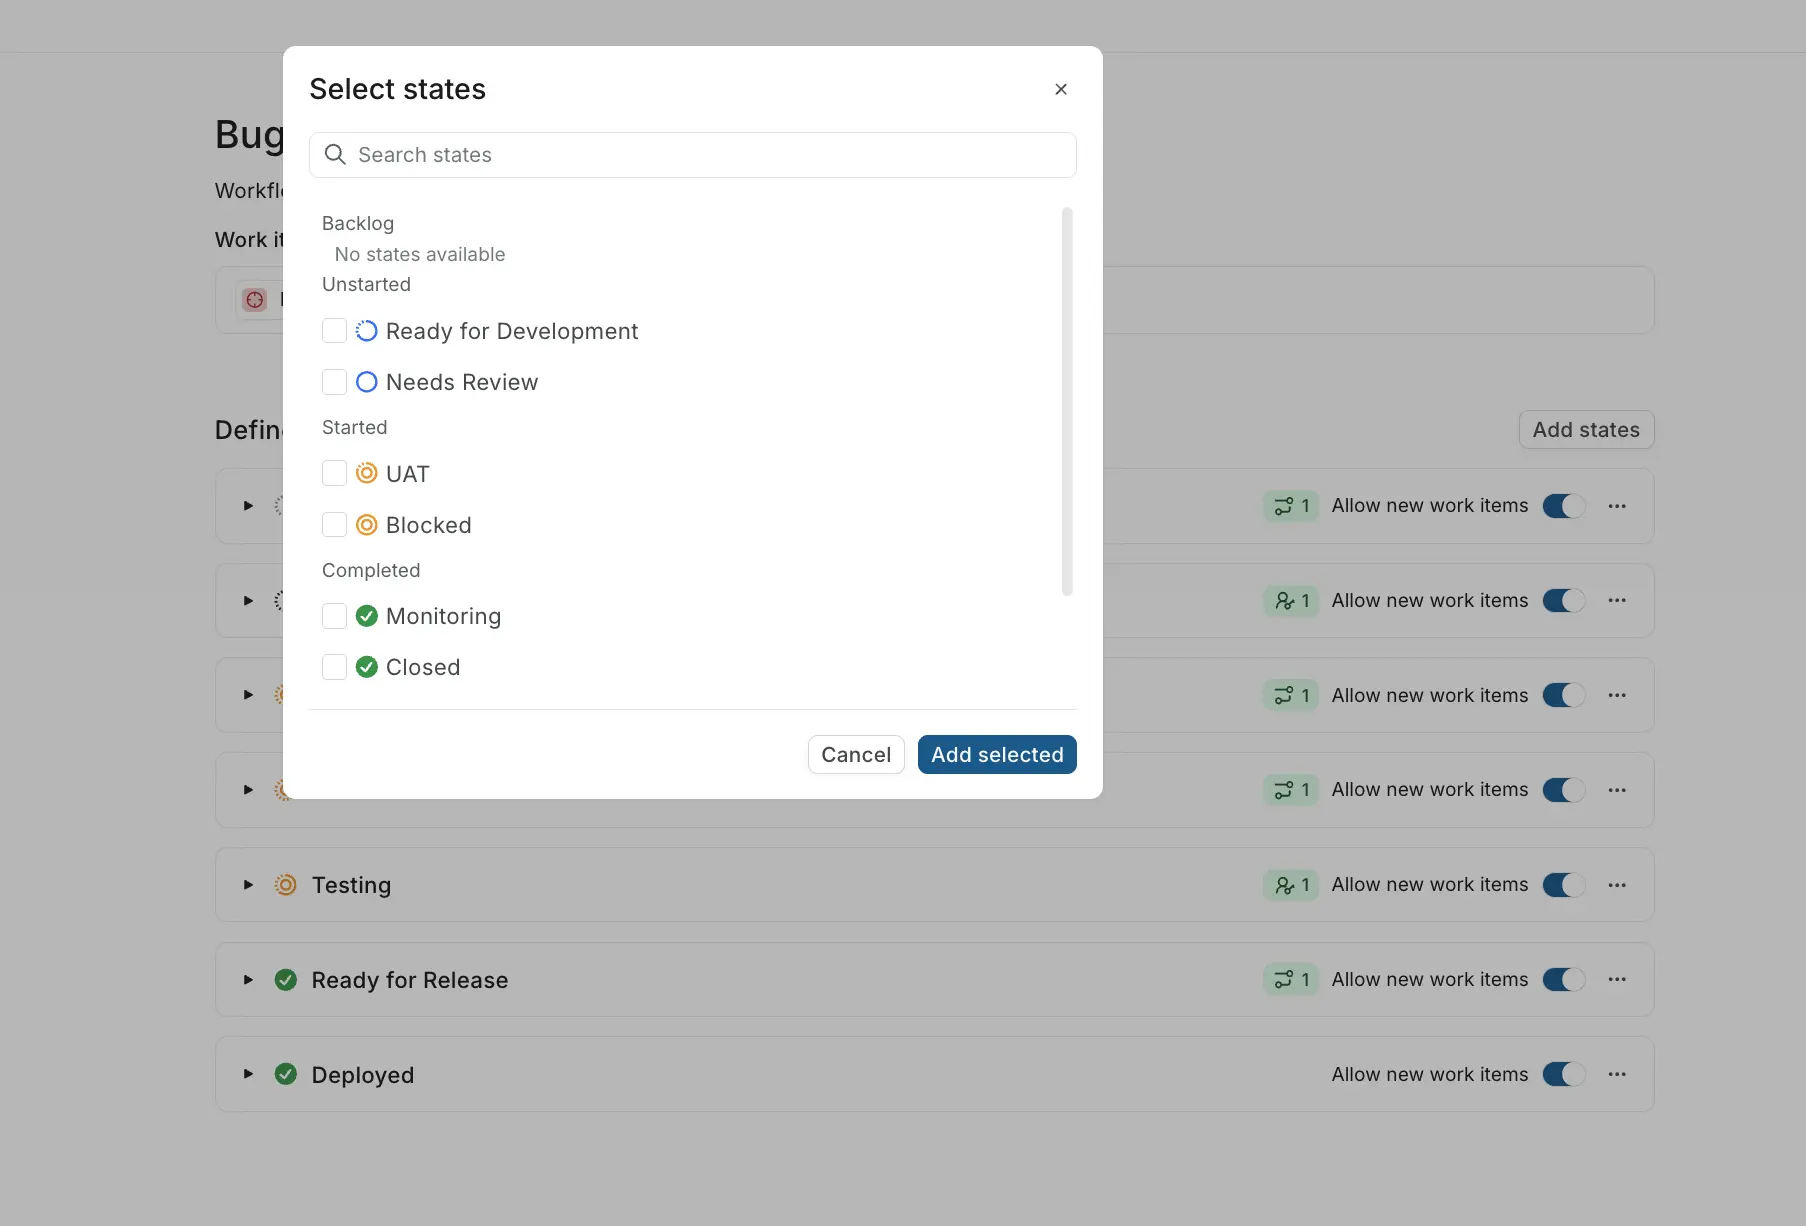Viewport: 1806px width, 1226px height.
Task: Click the transitions badge on Ready for Release
Action: pyautogui.click(x=1291, y=980)
